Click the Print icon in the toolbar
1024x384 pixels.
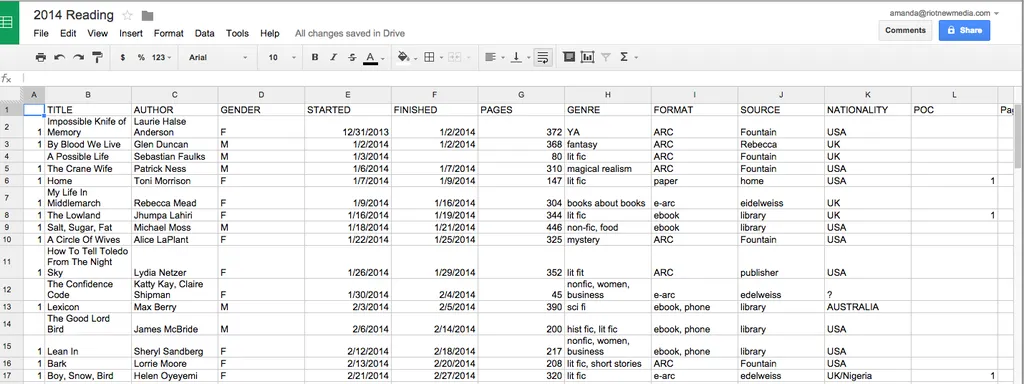[40, 57]
